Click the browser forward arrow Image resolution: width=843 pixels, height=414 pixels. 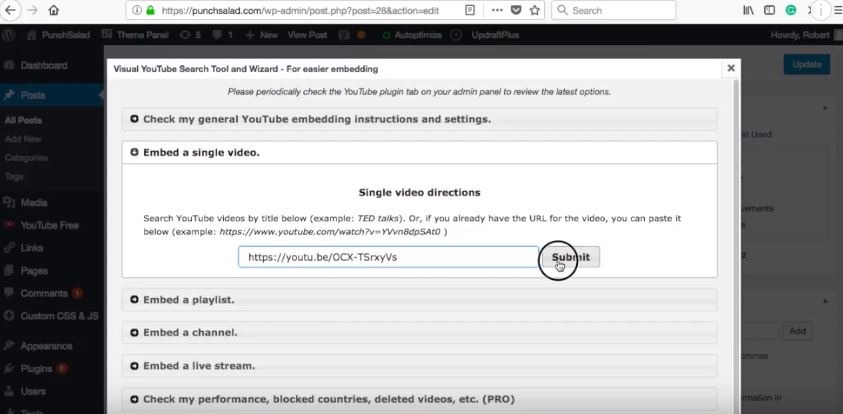(32, 10)
